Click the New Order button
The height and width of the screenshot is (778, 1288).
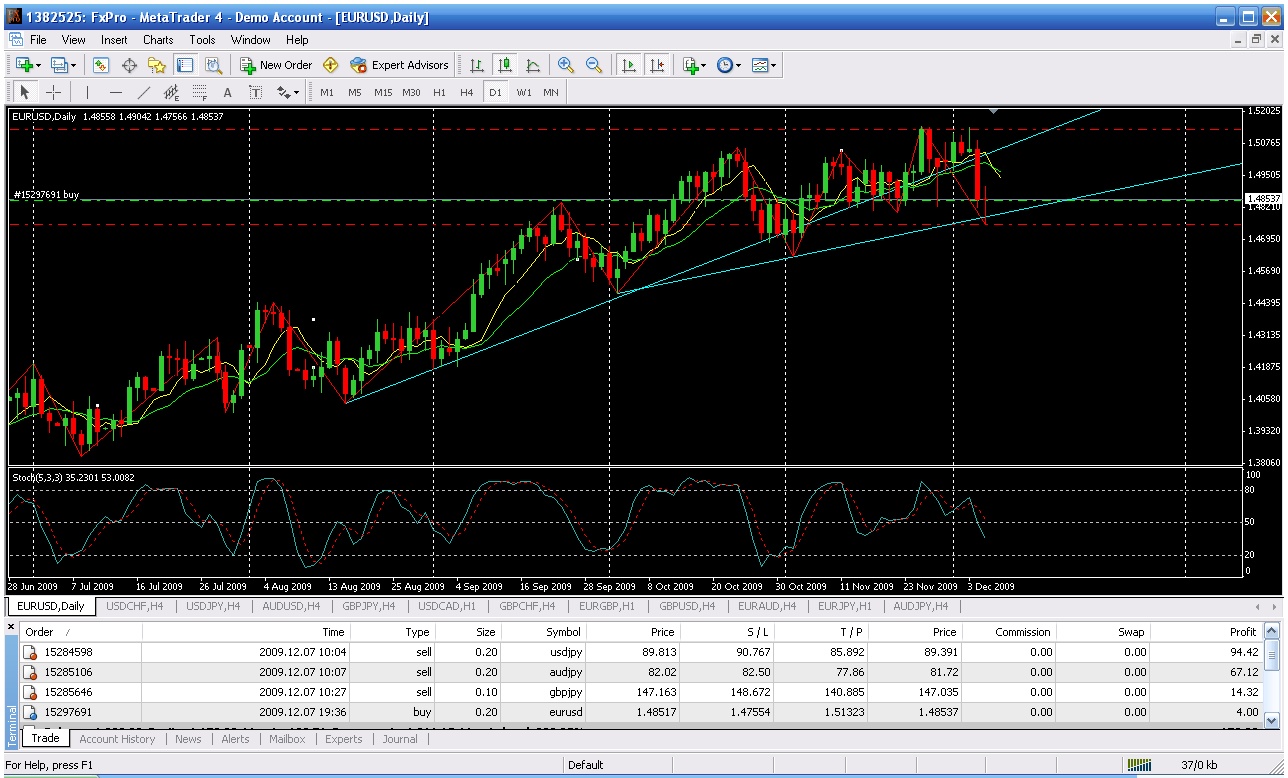(277, 65)
